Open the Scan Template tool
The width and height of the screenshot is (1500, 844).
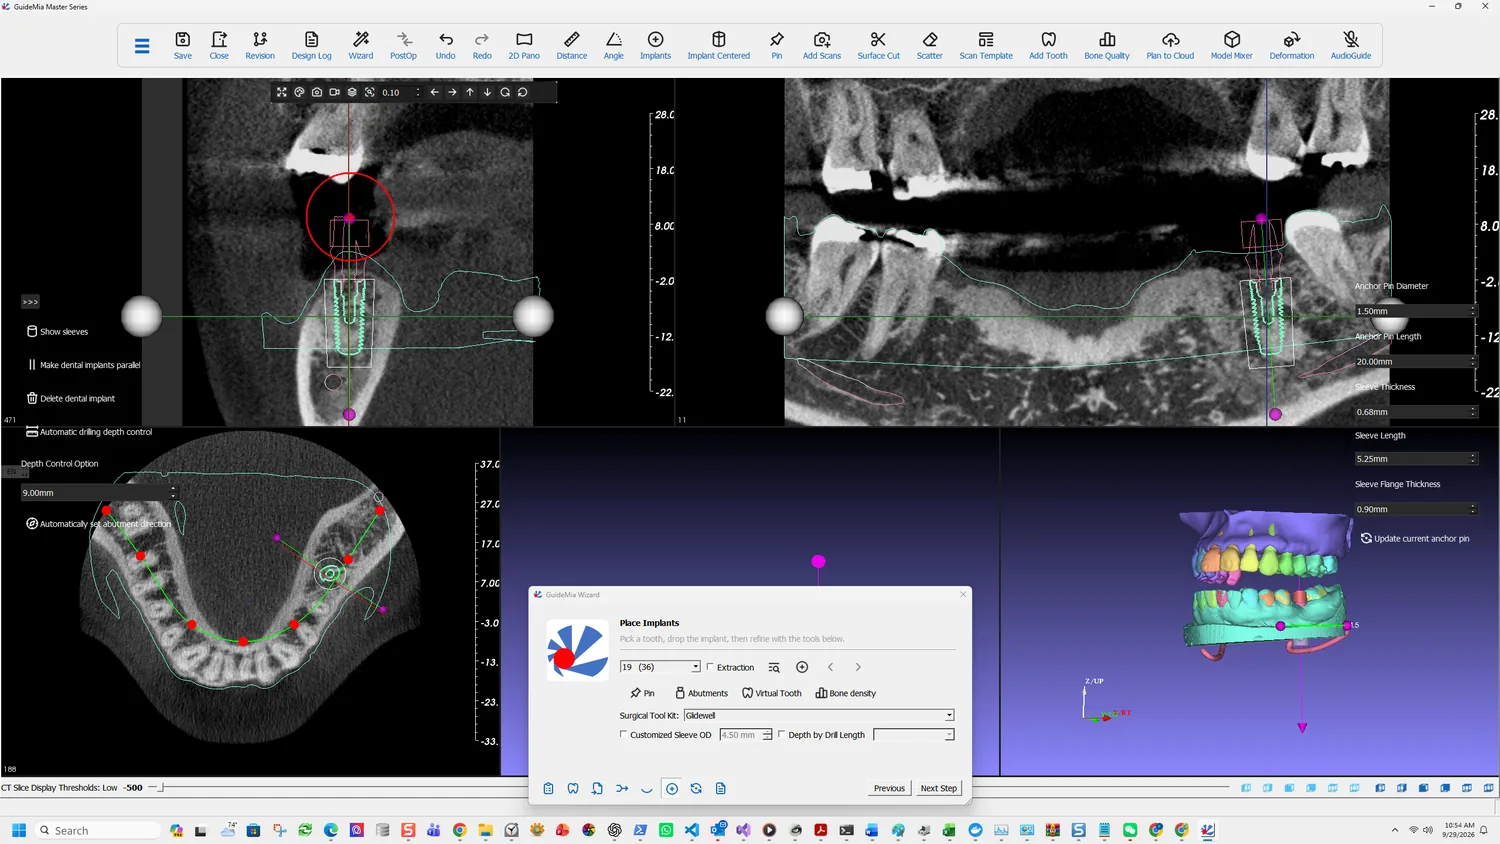pos(986,45)
